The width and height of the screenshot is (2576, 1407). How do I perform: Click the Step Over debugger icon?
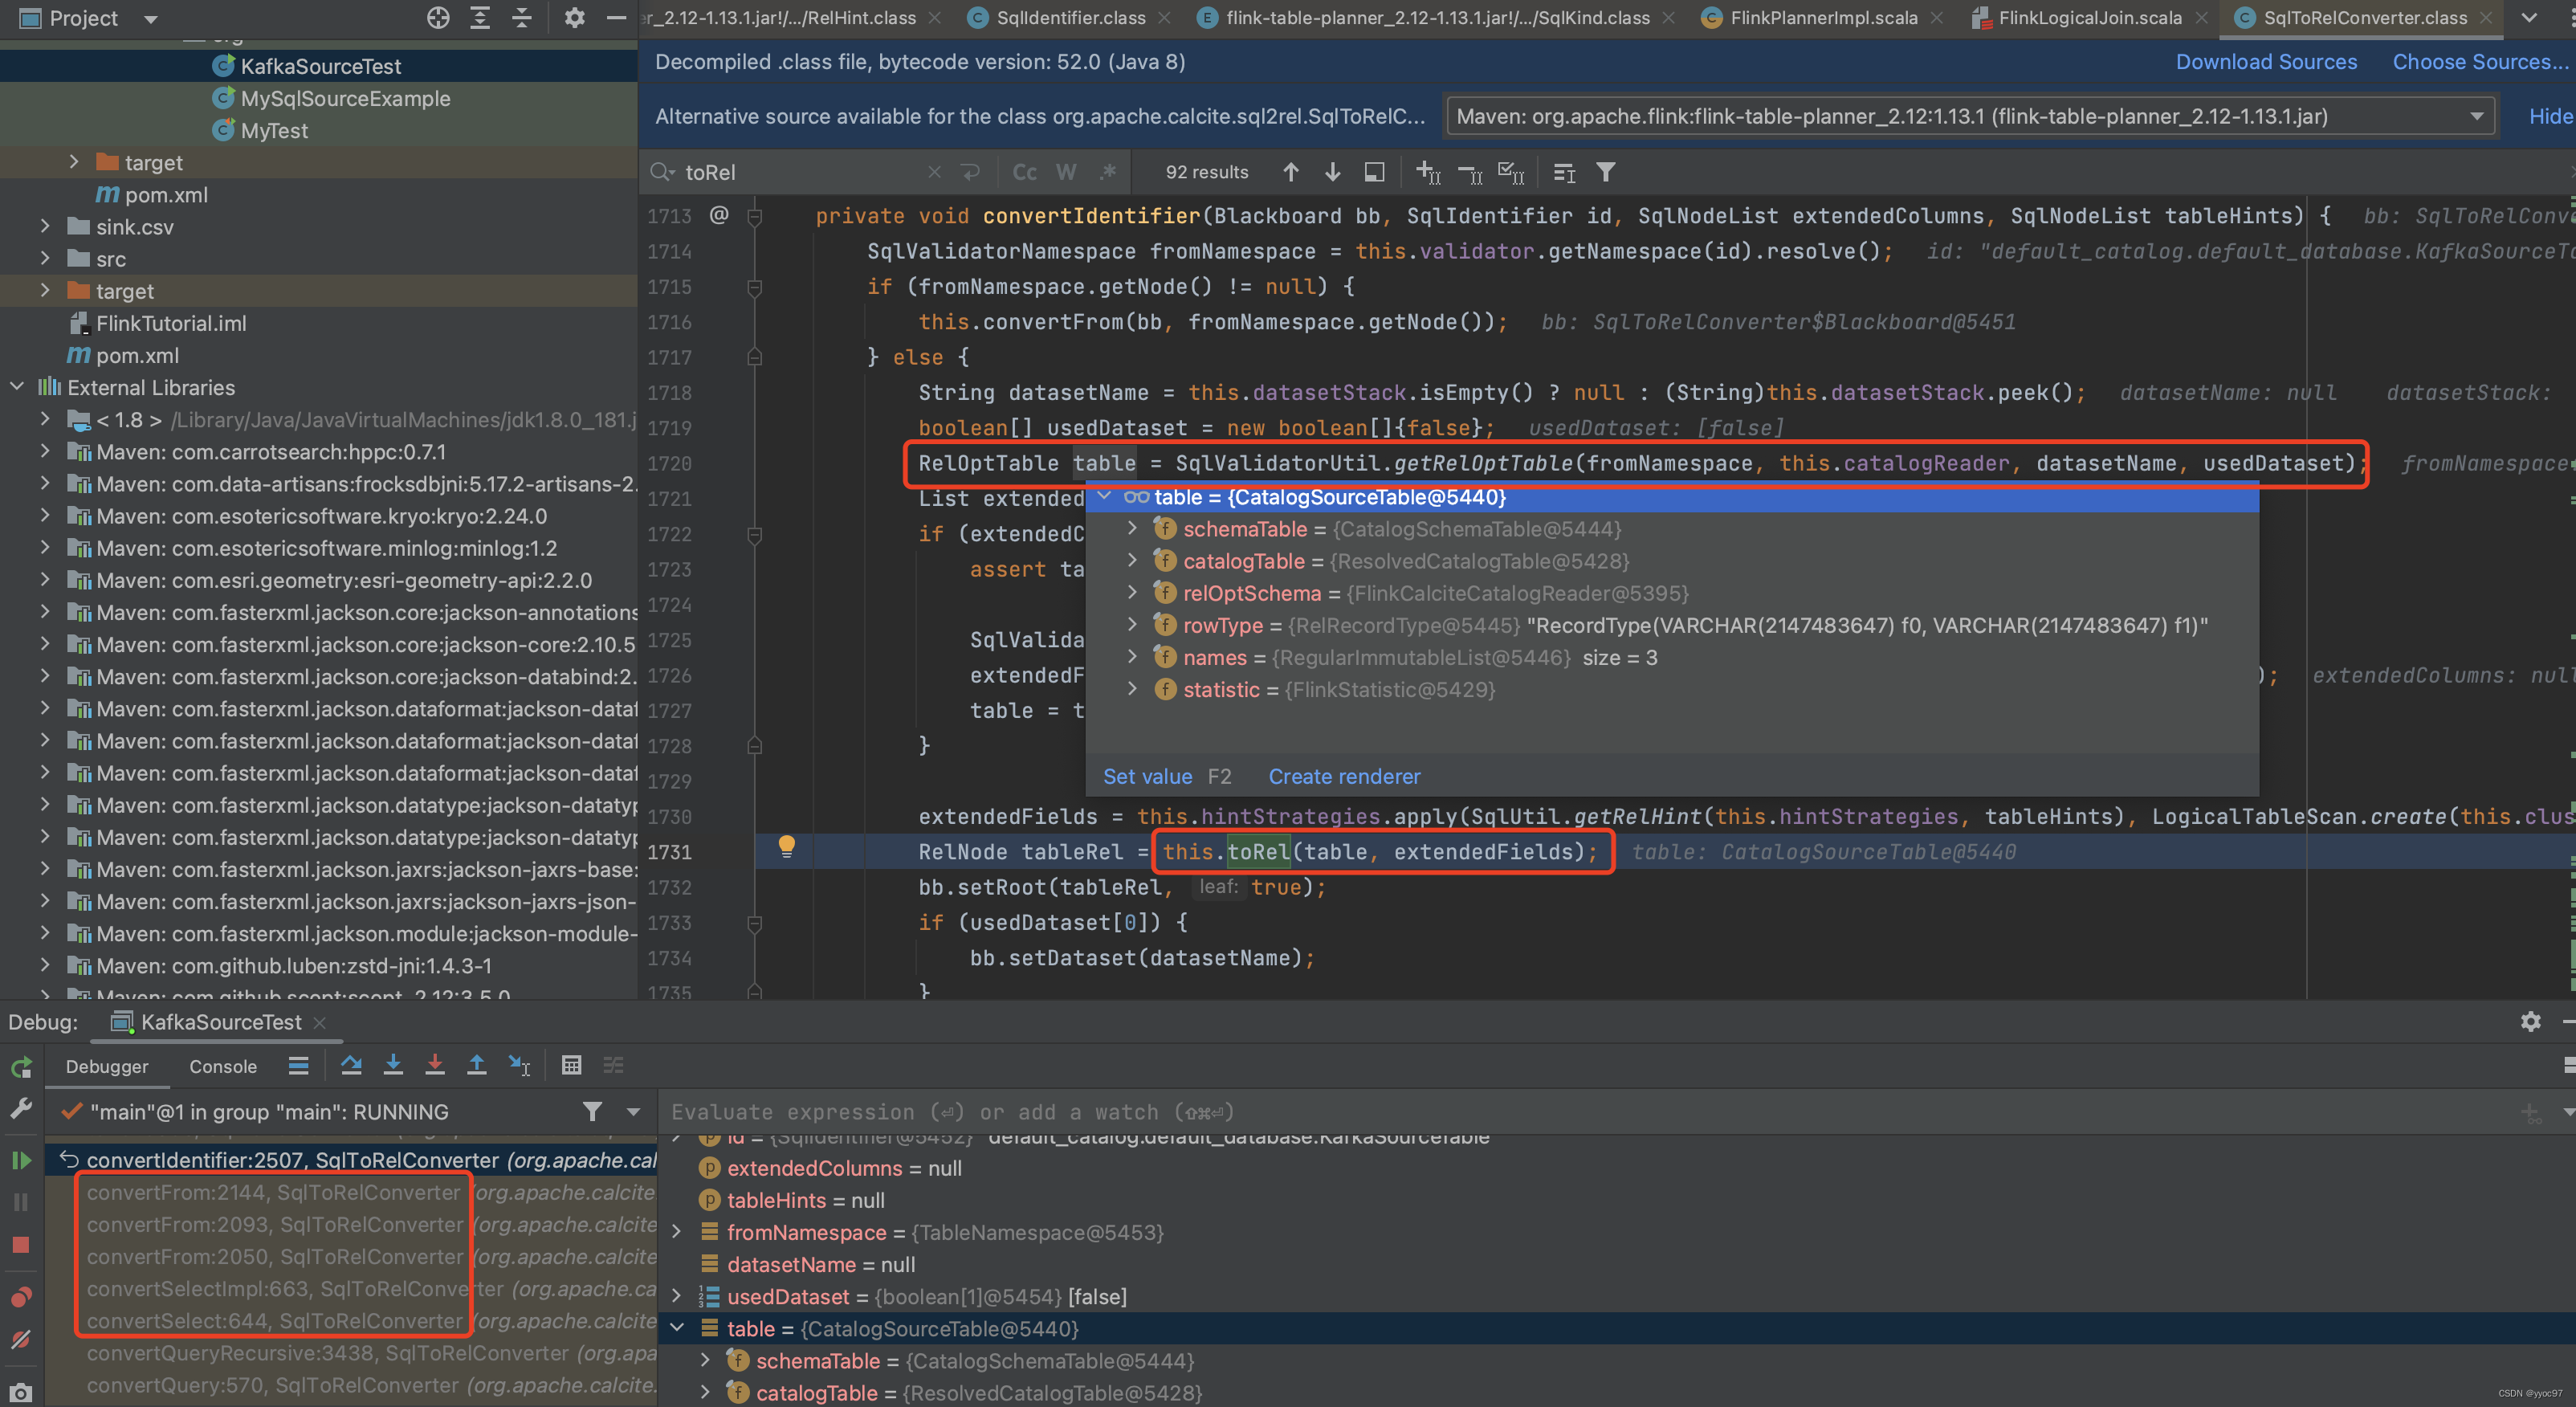[x=351, y=1066]
